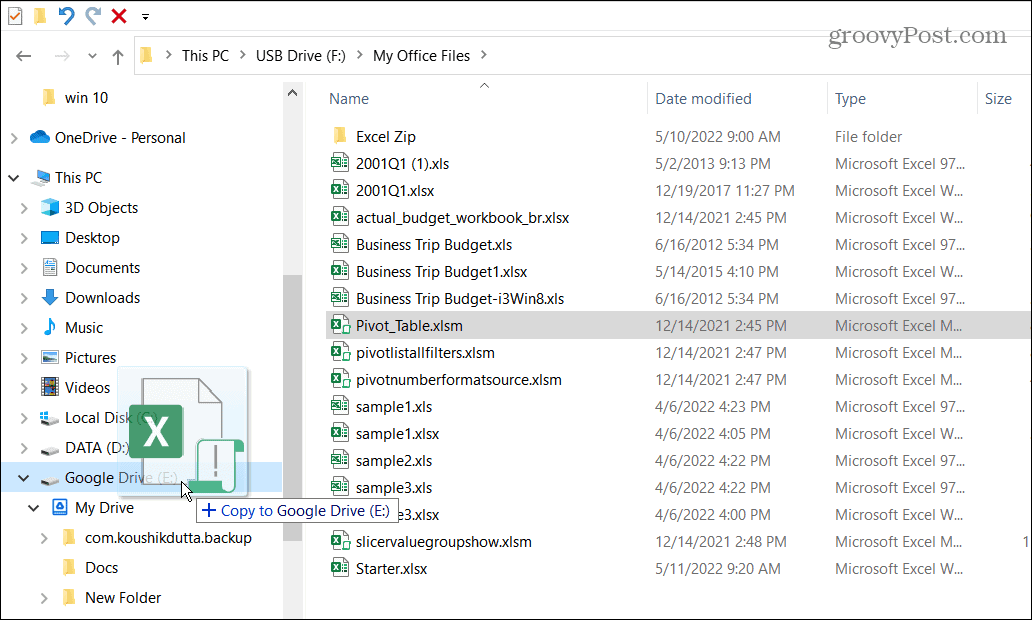Select the Starter.xlsx Excel file

[x=394, y=568]
